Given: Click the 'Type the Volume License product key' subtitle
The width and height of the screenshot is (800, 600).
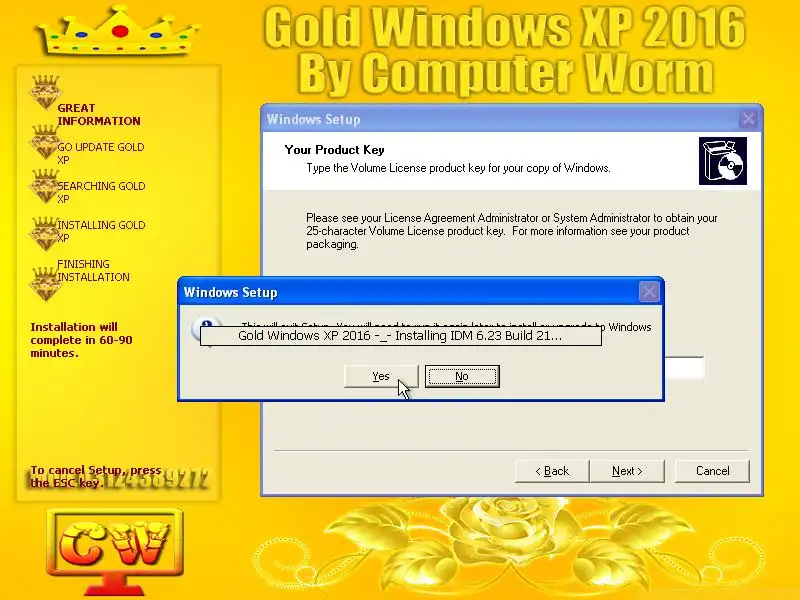Looking at the screenshot, I should 458,168.
